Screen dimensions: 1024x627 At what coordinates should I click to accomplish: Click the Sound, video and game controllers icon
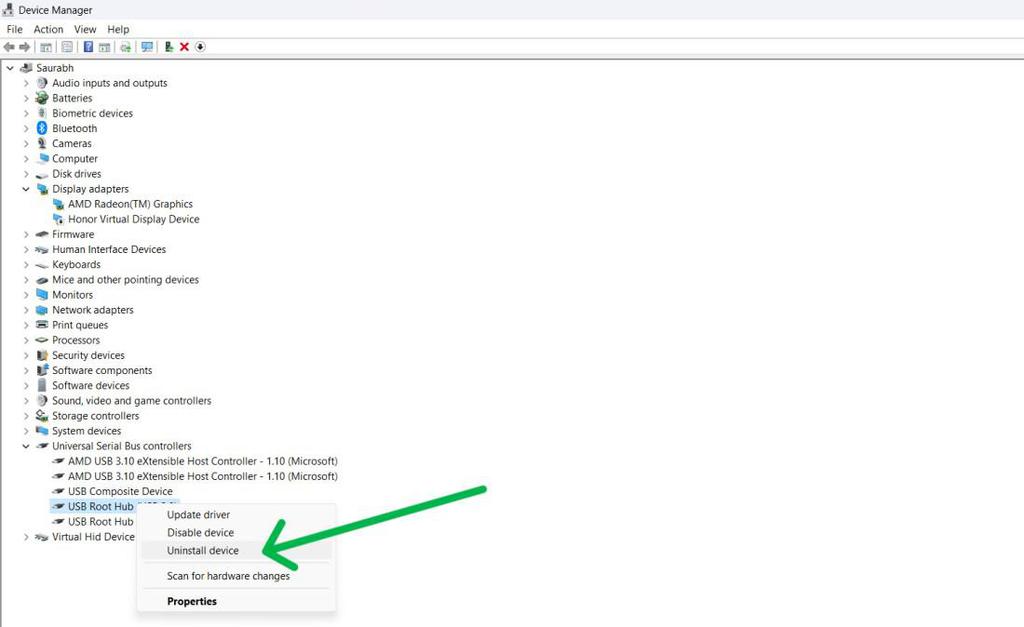[42, 400]
